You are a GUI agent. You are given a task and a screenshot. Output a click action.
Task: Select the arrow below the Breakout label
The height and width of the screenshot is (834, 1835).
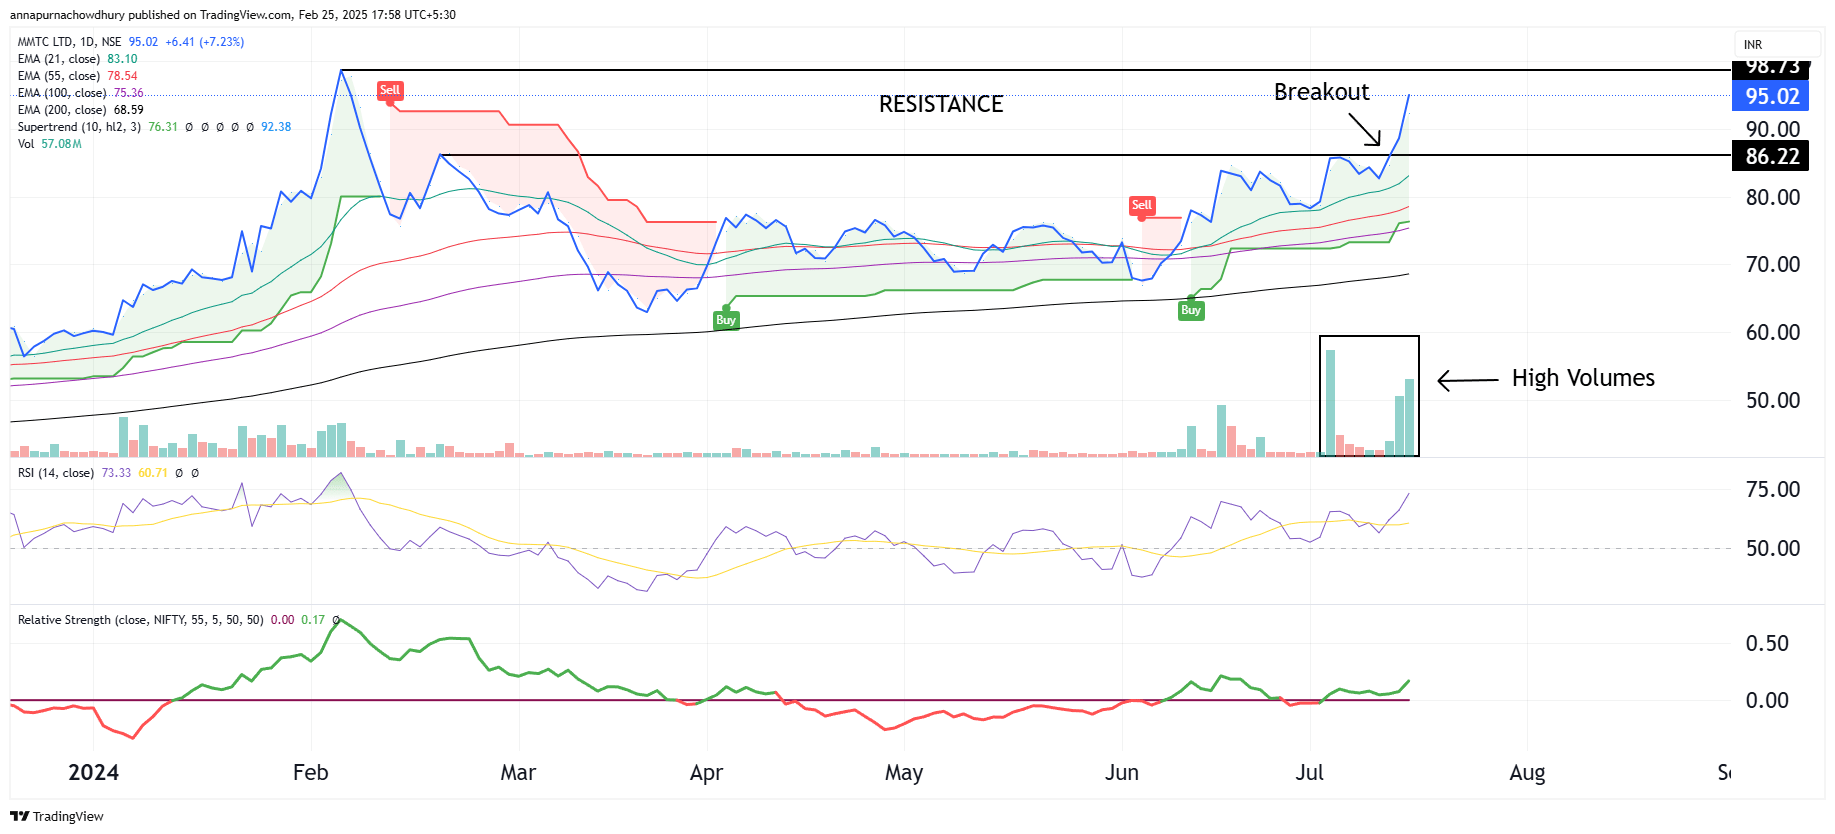pyautogui.click(x=1364, y=129)
